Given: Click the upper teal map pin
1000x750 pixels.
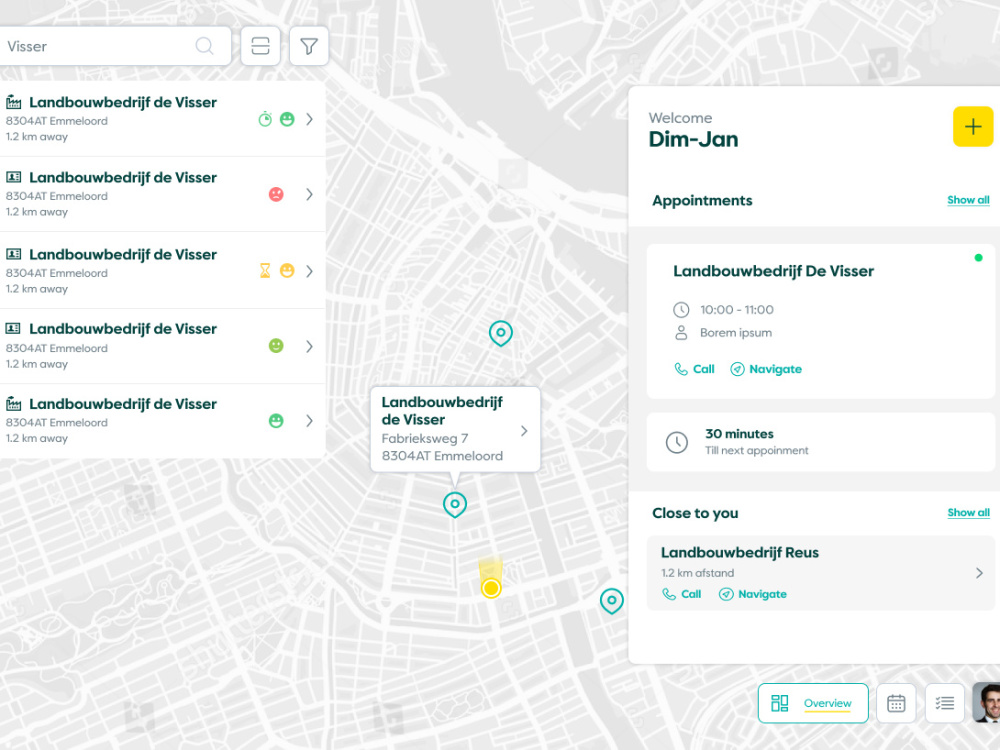Looking at the screenshot, I should (501, 334).
